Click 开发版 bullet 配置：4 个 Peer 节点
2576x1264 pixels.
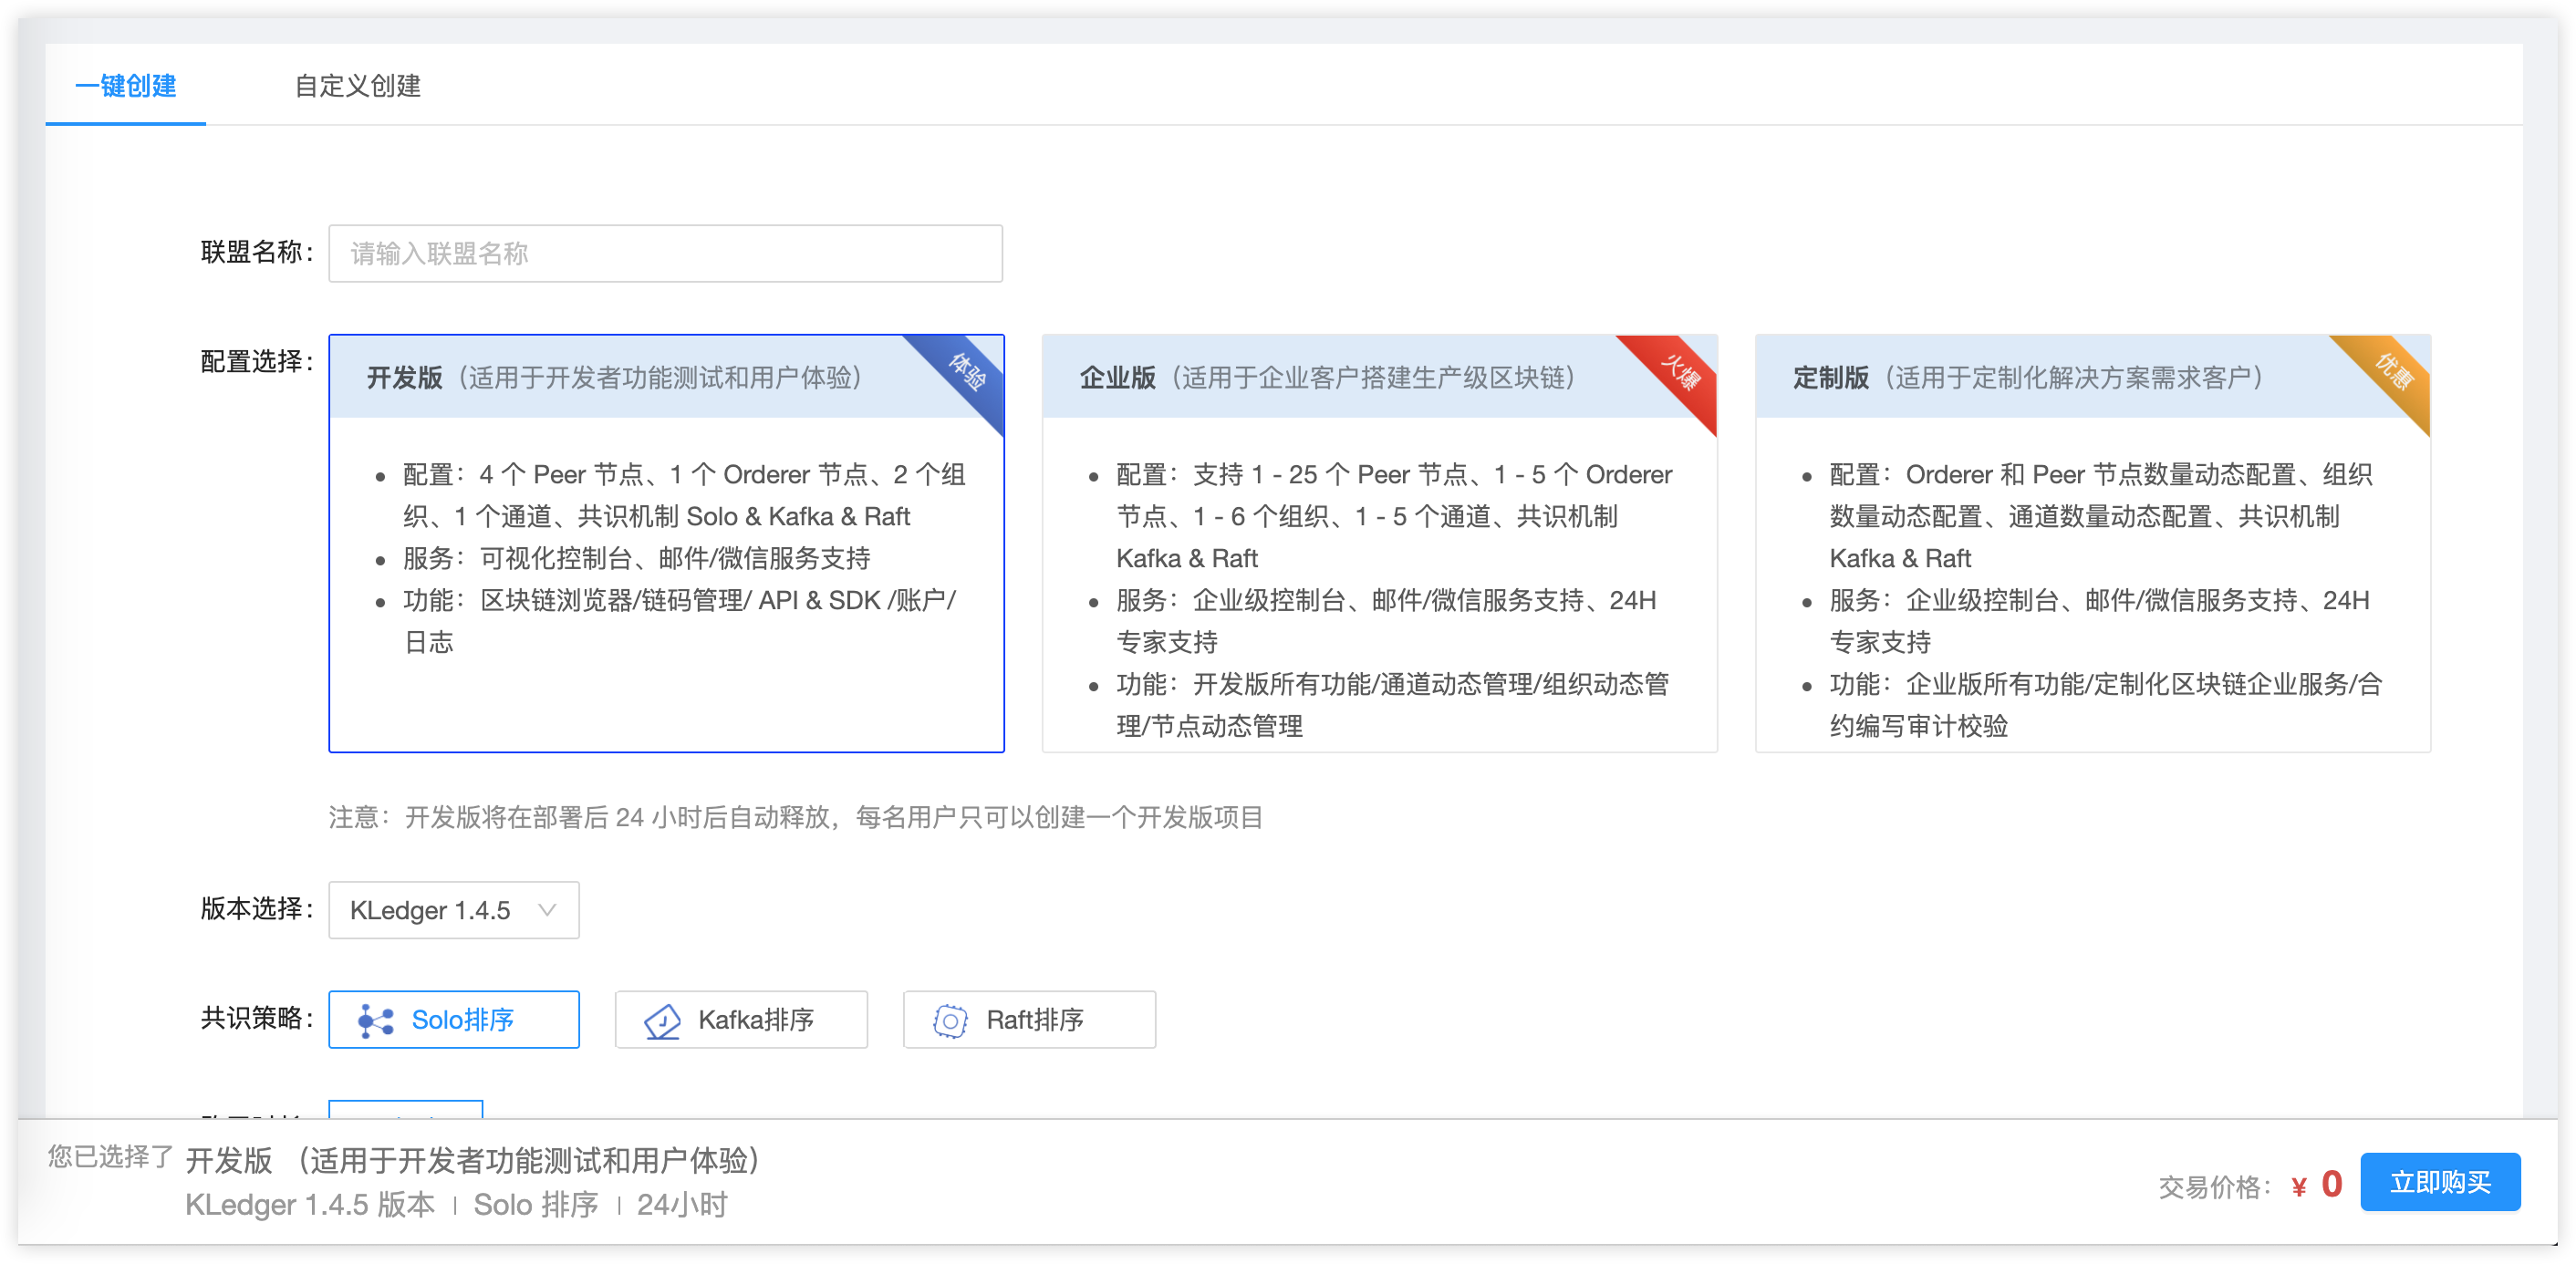pyautogui.click(x=684, y=495)
